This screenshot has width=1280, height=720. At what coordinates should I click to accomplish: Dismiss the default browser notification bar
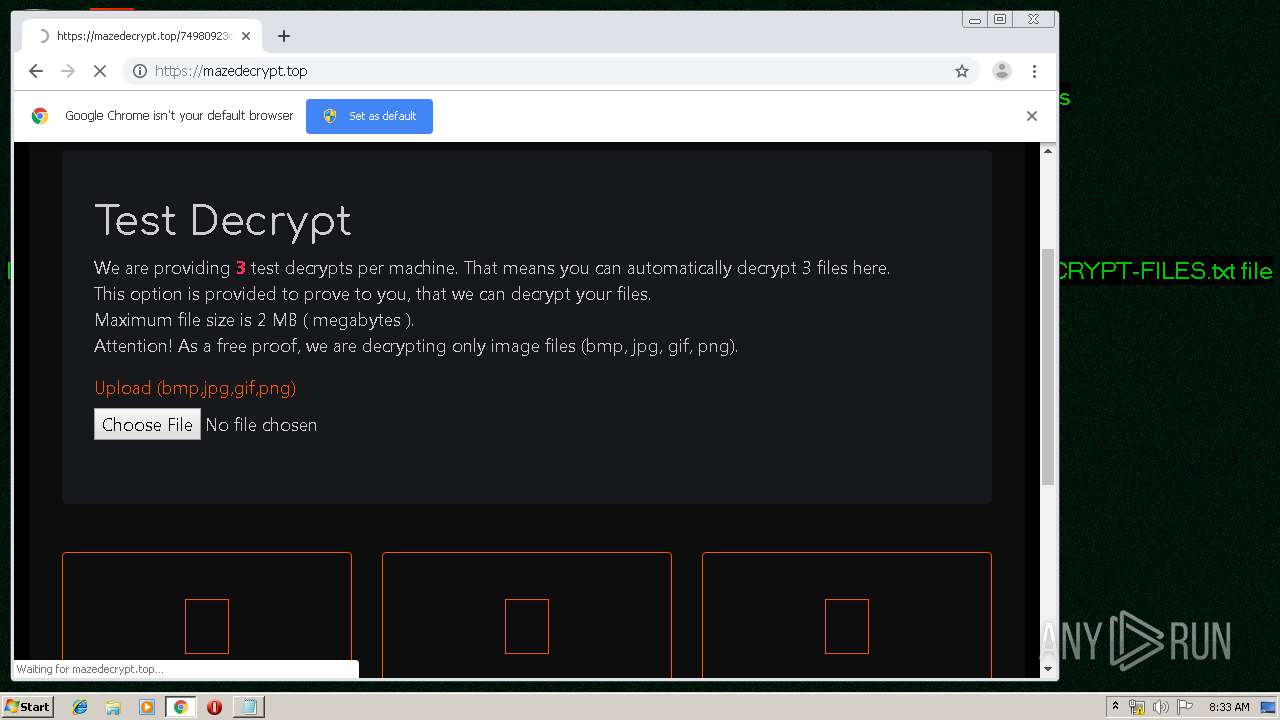1032,116
